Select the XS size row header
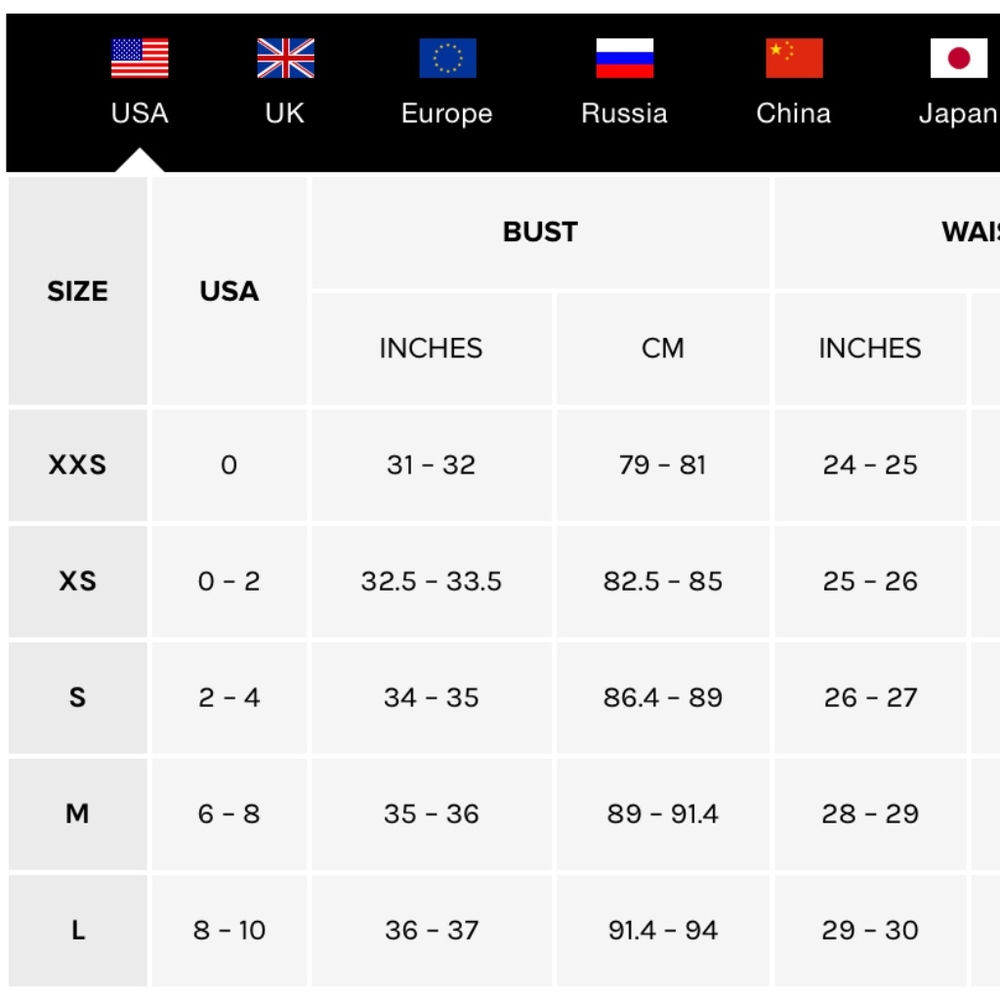 pos(77,581)
